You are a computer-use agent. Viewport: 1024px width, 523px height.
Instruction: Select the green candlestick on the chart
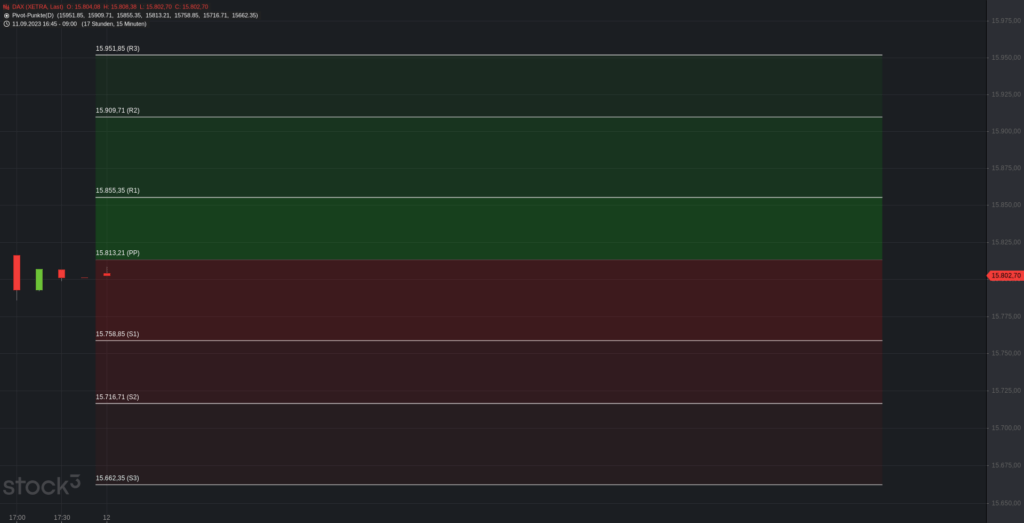[39, 279]
